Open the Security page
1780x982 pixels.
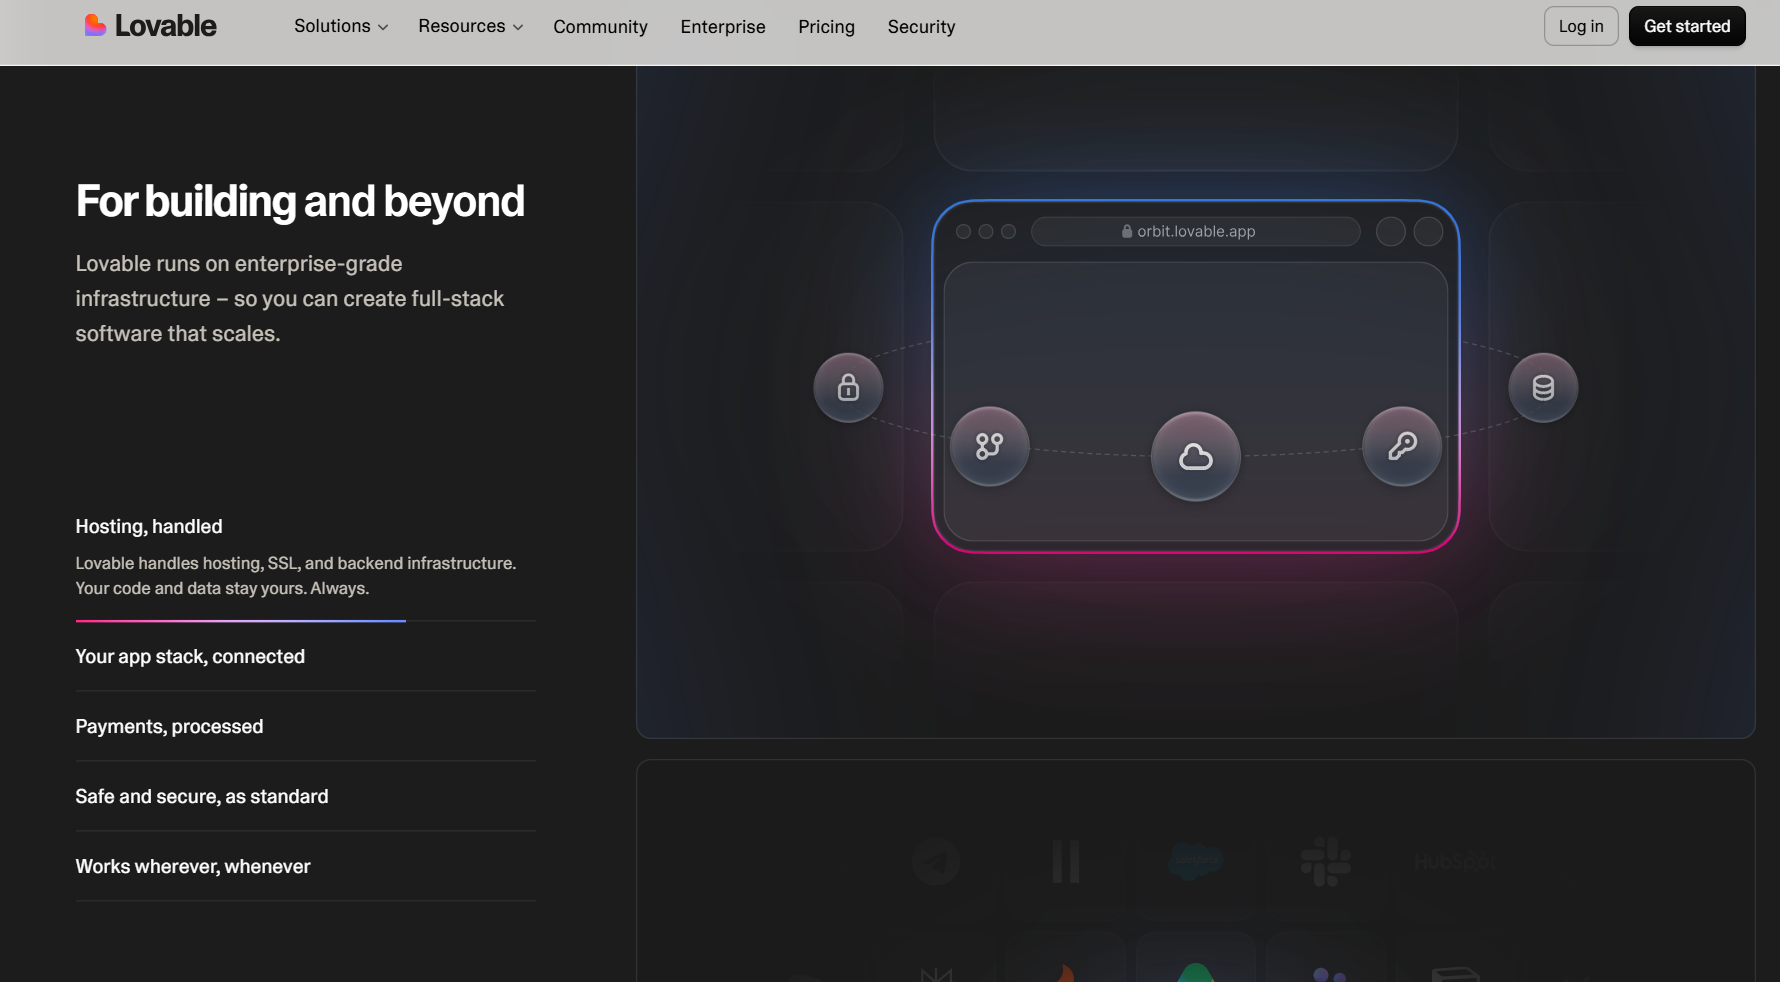[921, 27]
